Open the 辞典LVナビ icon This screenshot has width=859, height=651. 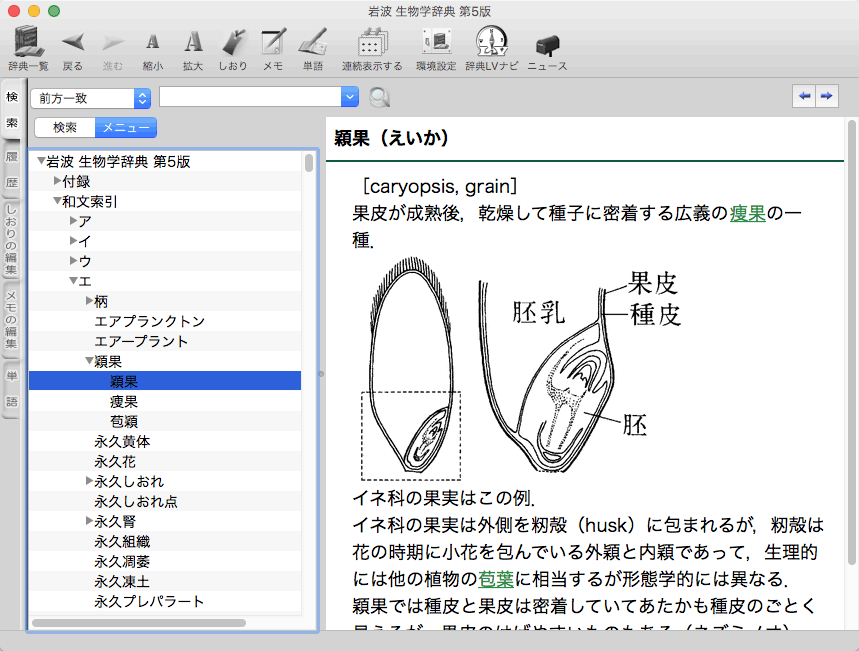point(491,43)
